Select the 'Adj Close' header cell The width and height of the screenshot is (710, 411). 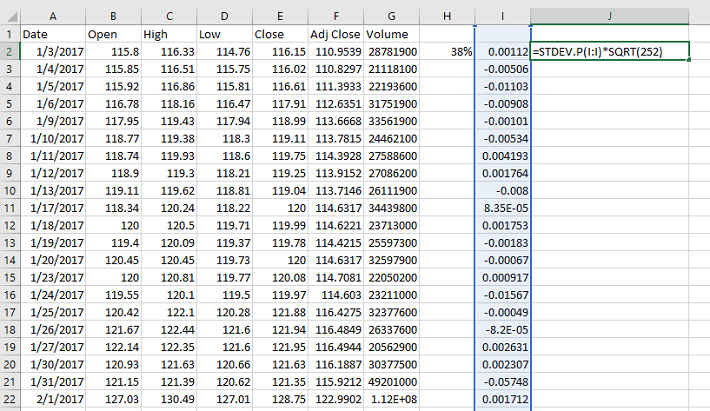tap(336, 33)
